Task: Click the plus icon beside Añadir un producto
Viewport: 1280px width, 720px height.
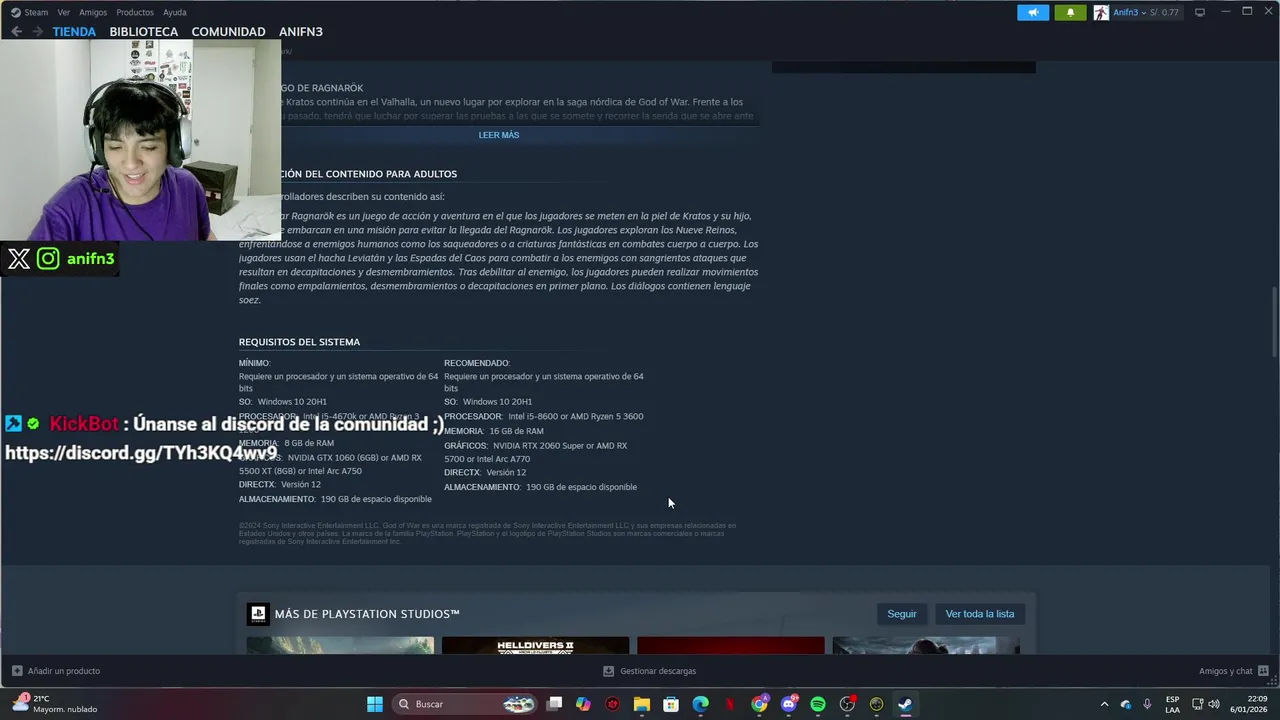Action: click(x=17, y=671)
